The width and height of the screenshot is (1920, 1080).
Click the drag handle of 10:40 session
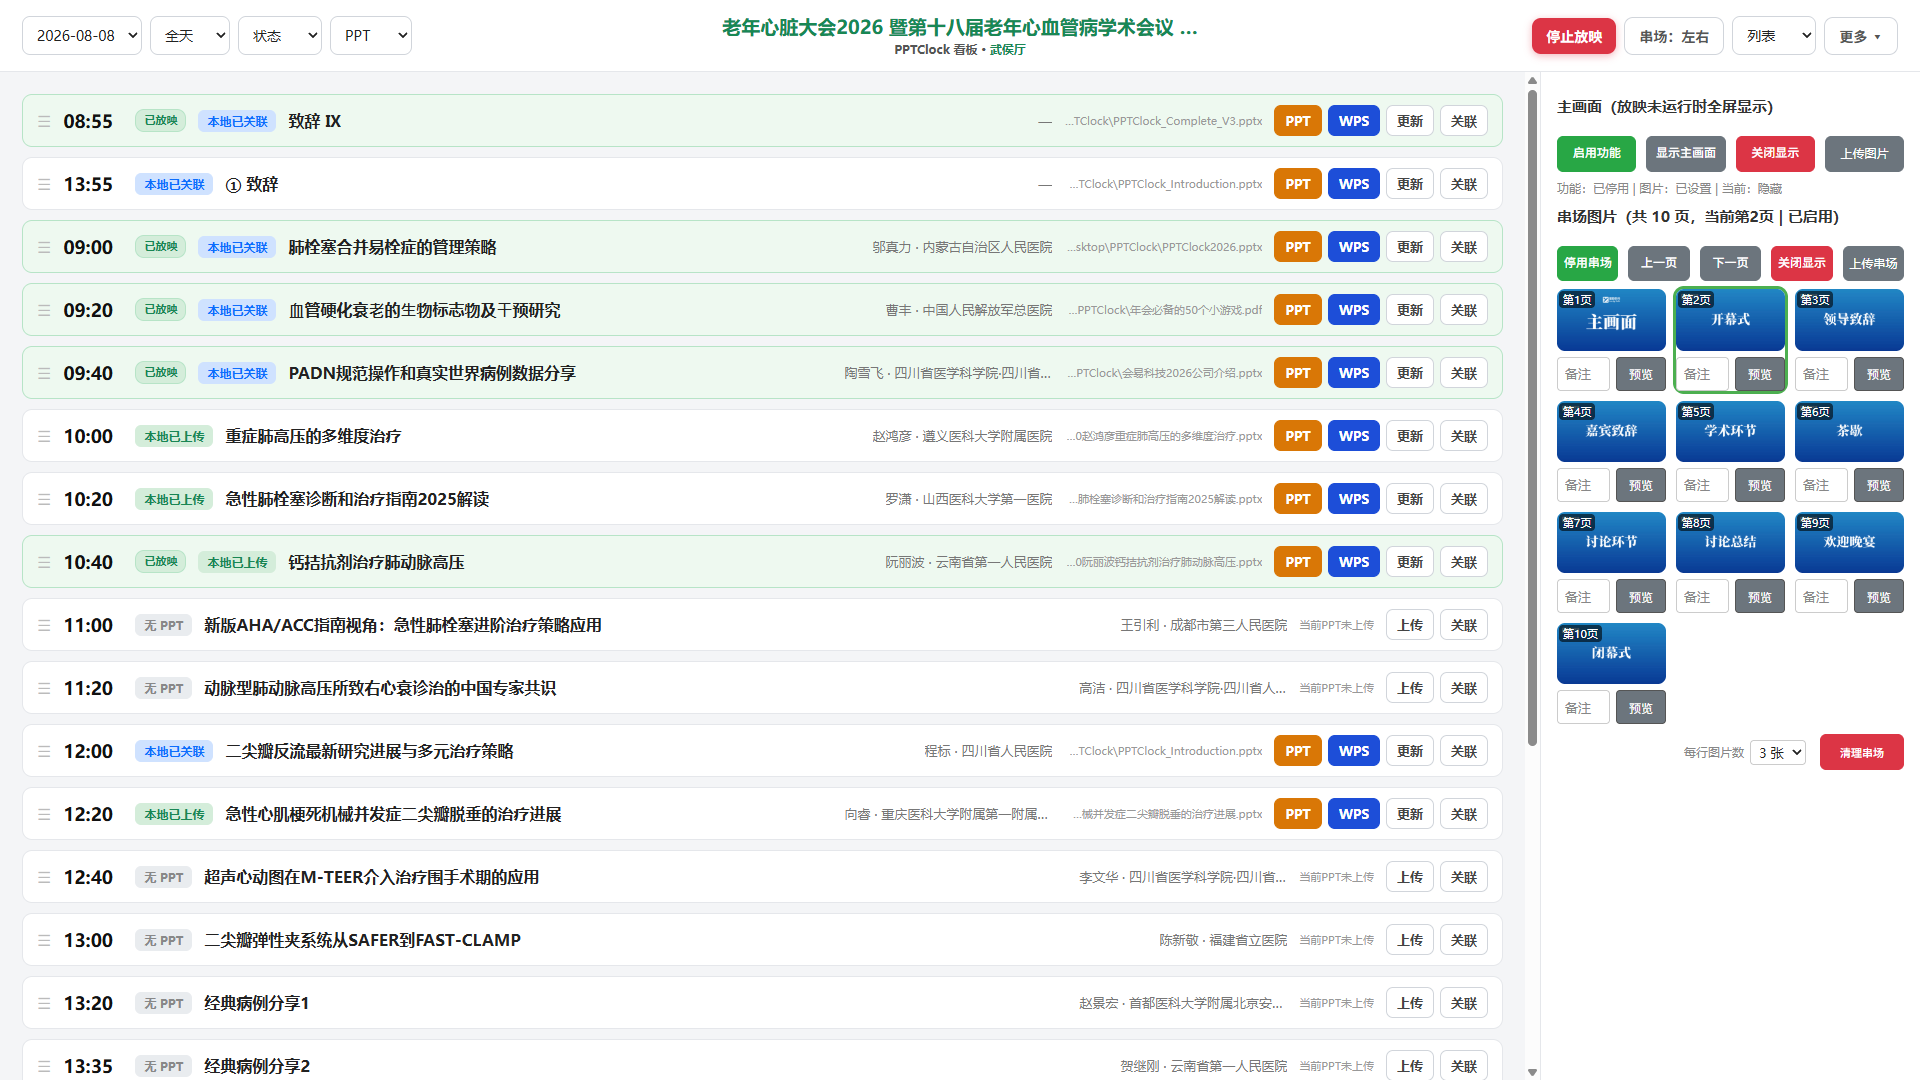click(x=44, y=562)
